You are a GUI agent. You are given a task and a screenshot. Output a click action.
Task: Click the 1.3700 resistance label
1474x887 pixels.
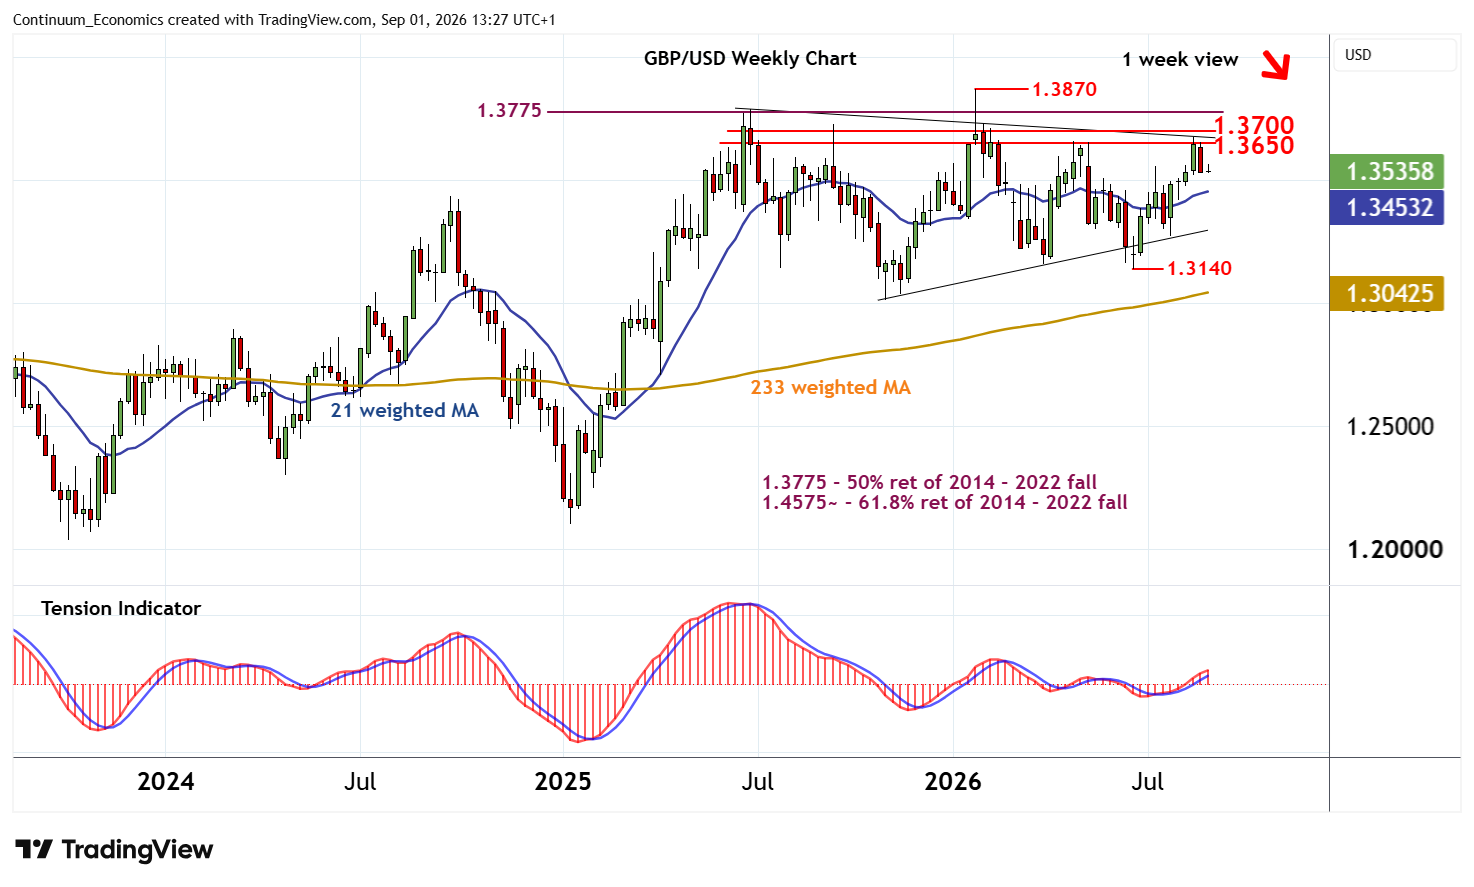pyautogui.click(x=1254, y=125)
